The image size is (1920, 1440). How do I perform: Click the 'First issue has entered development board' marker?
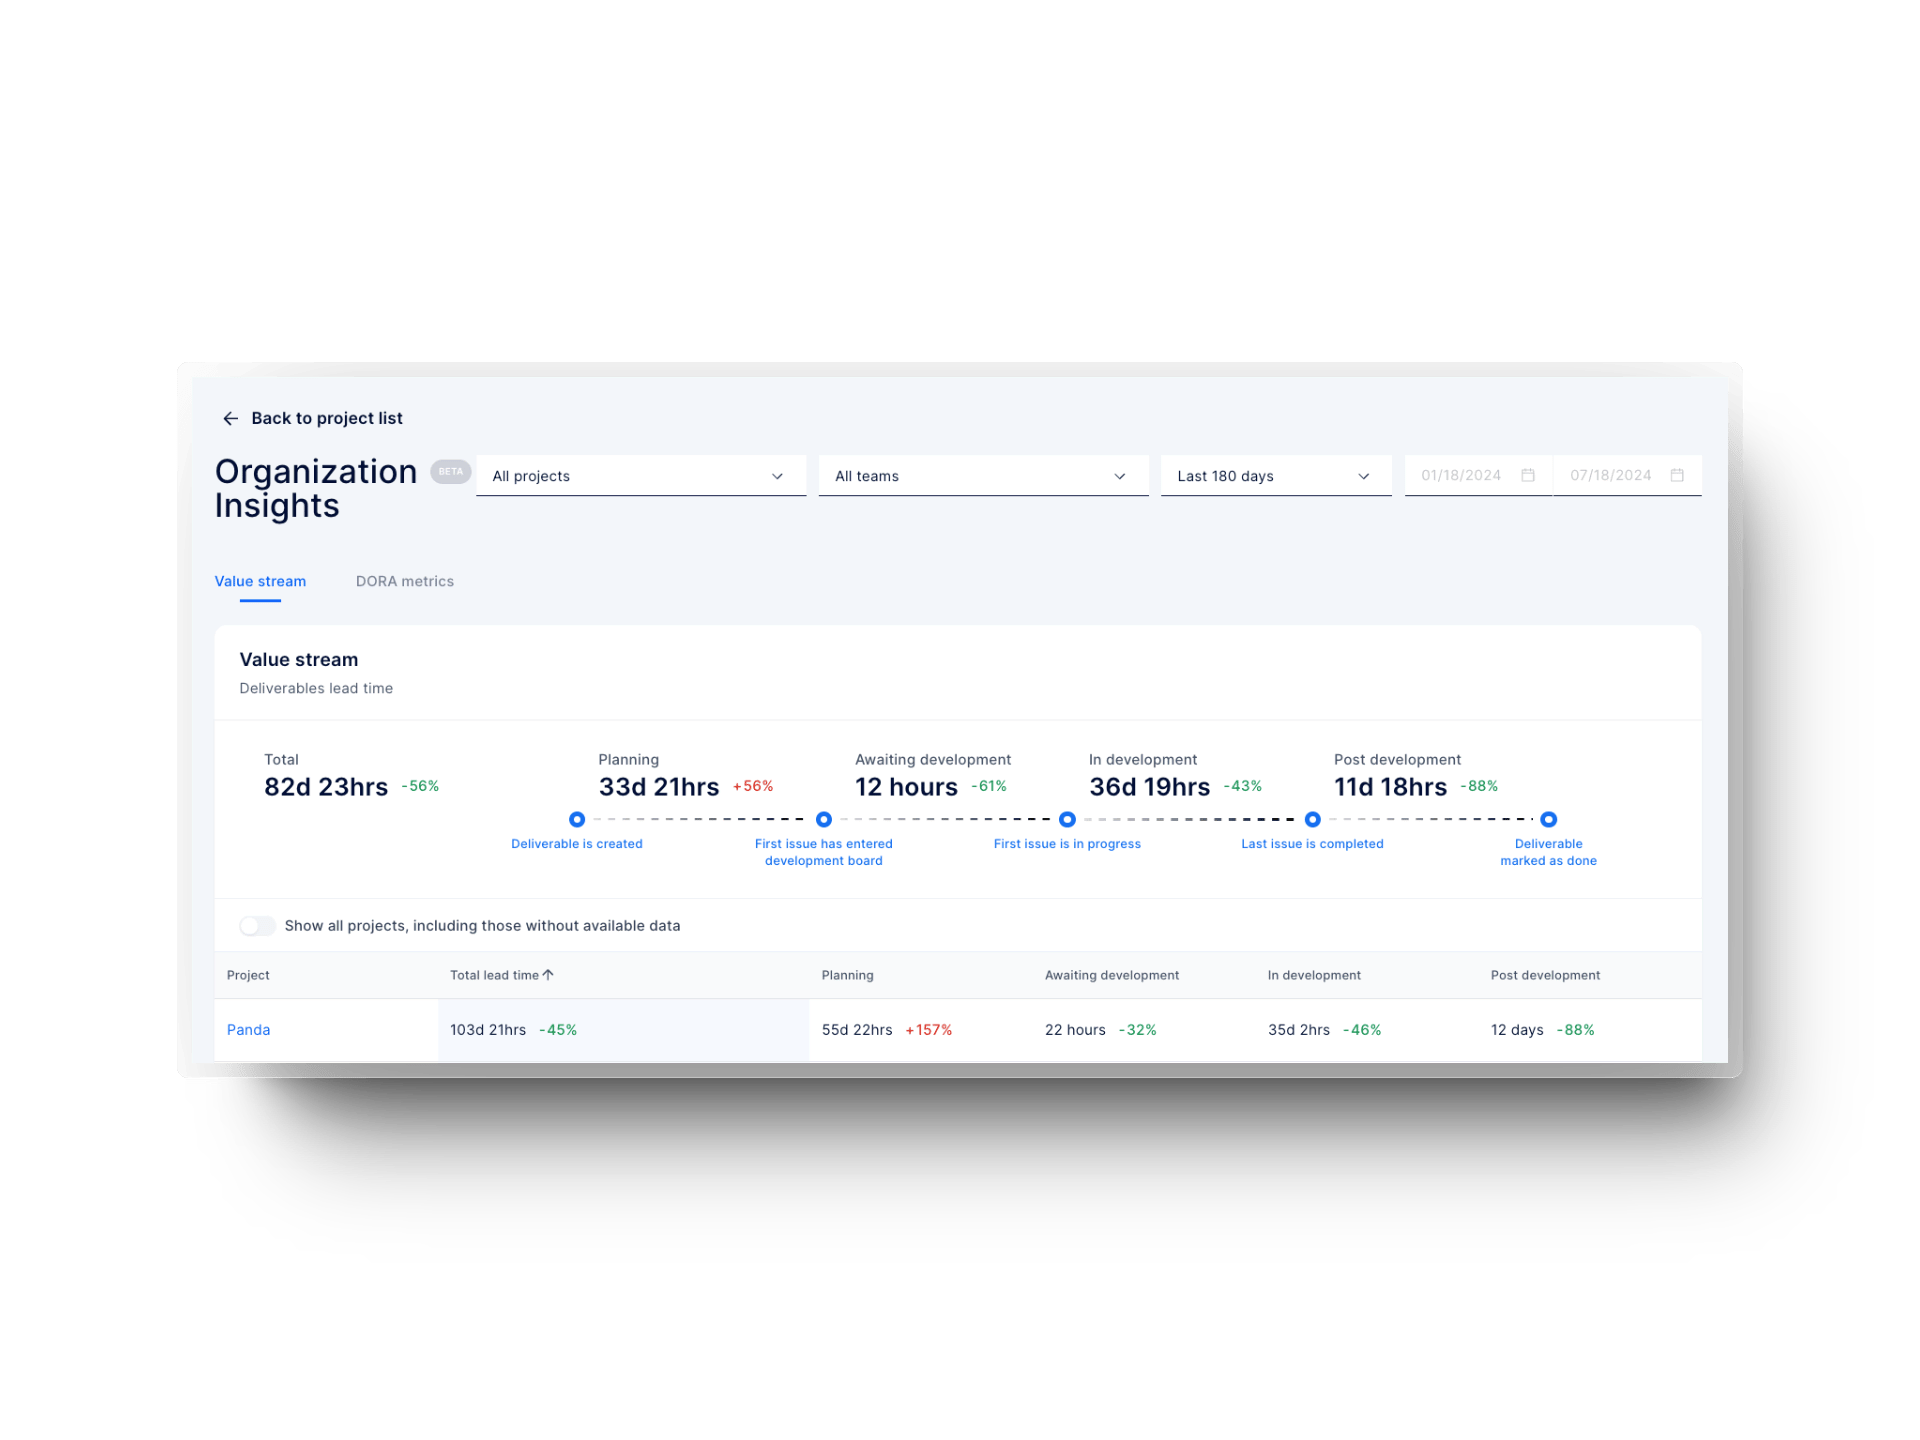[x=823, y=819]
